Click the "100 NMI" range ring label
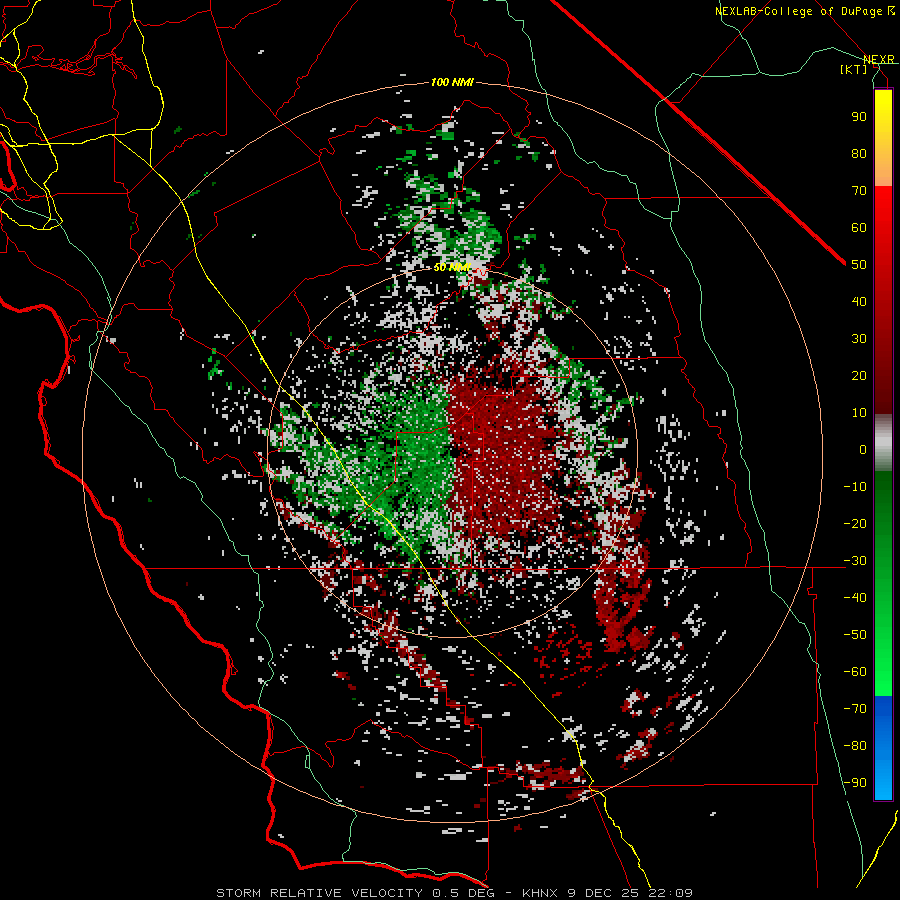 [452, 82]
